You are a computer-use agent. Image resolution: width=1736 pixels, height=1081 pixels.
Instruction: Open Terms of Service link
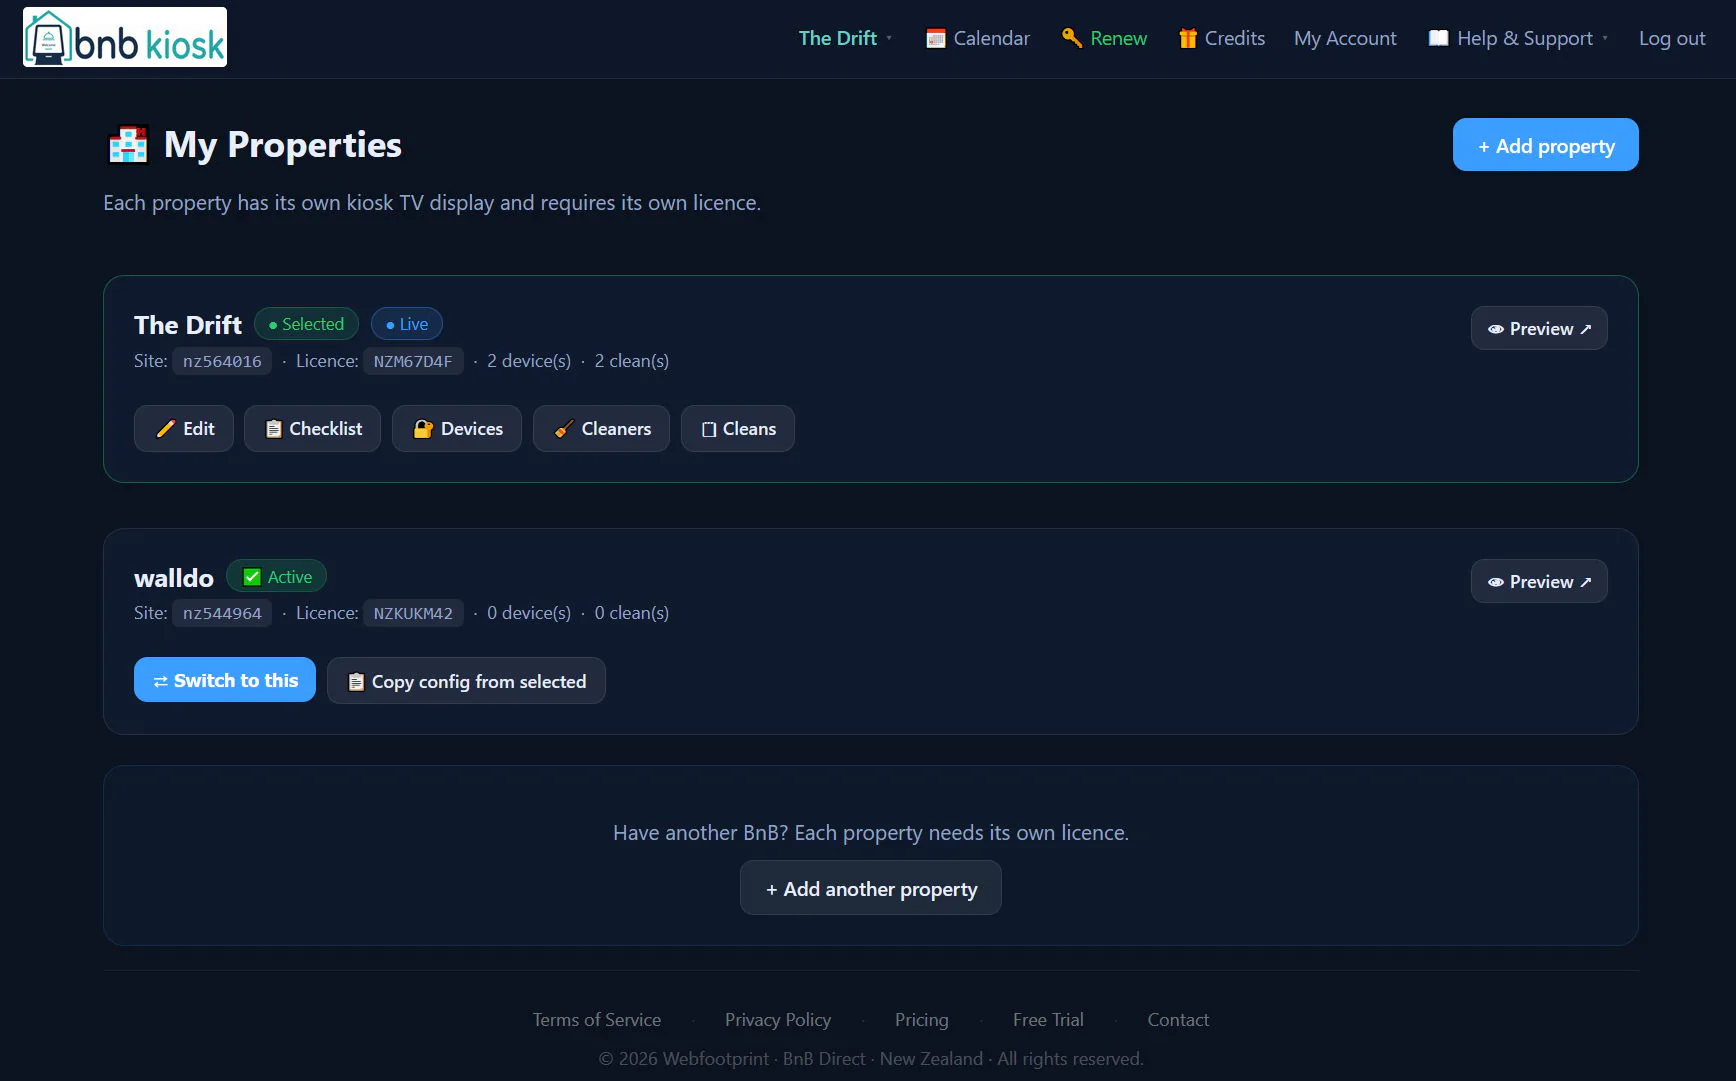click(x=597, y=1020)
